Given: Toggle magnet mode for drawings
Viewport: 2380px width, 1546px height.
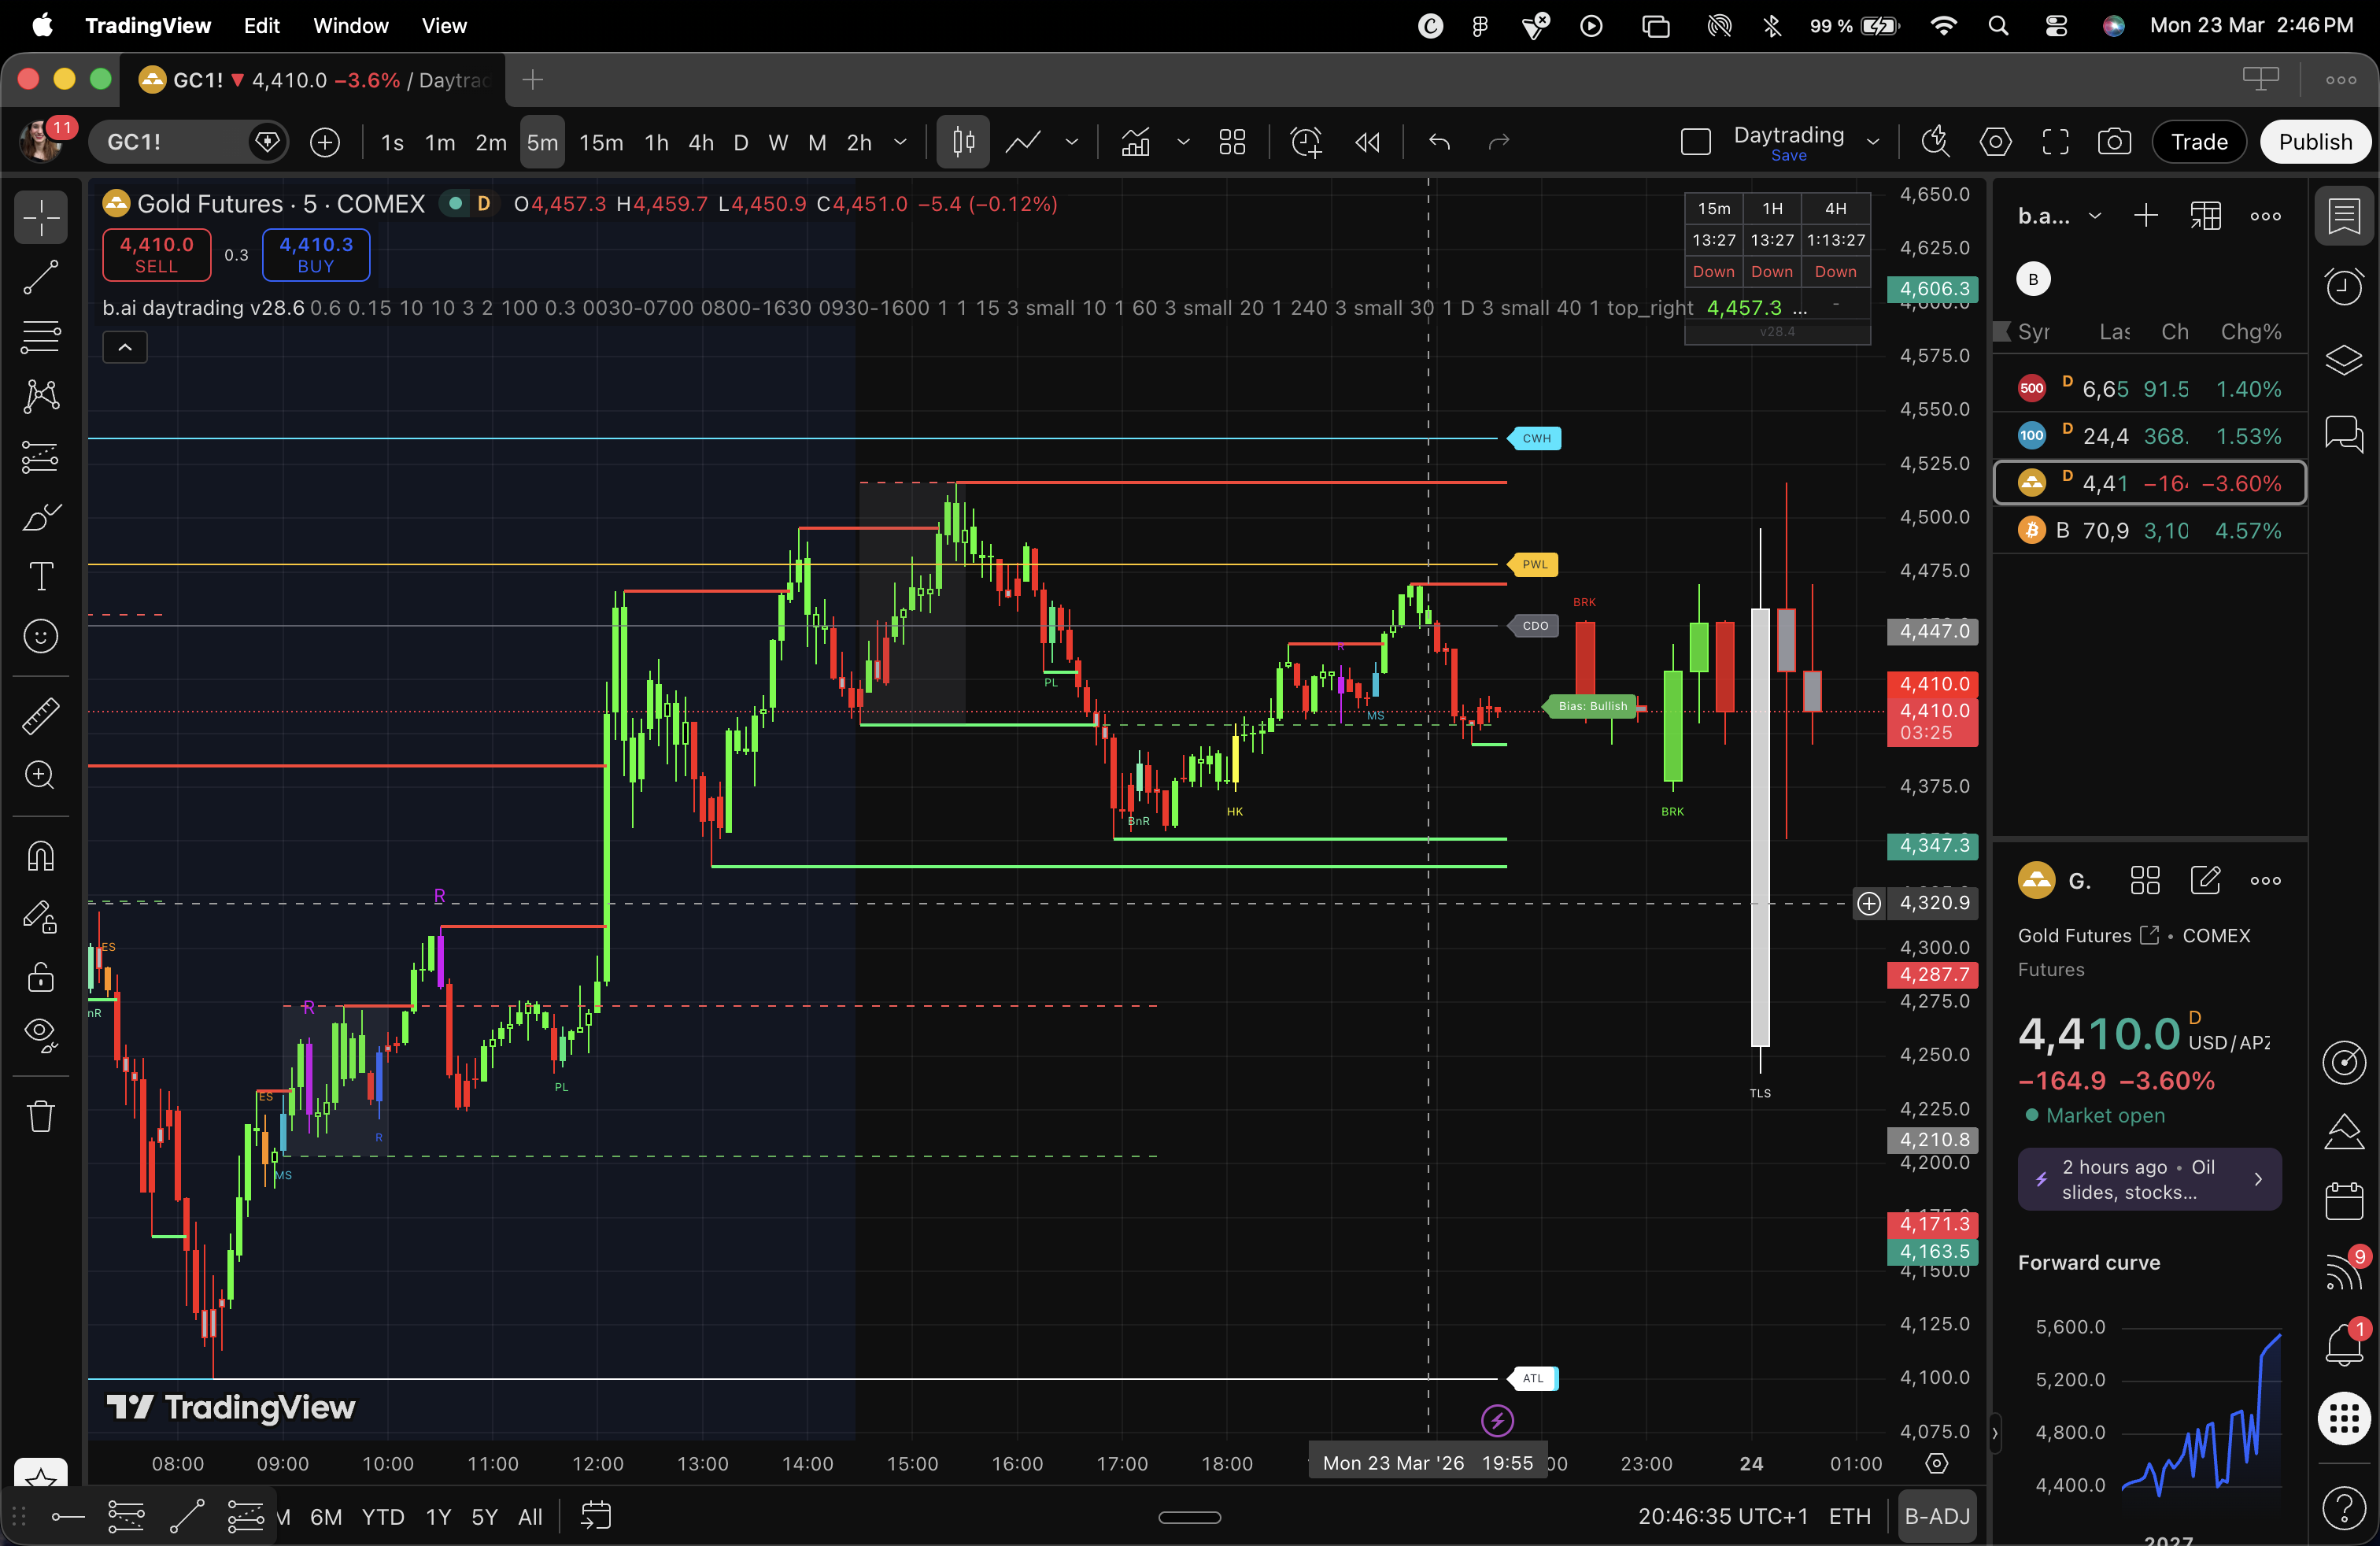Looking at the screenshot, I should click(x=41, y=856).
